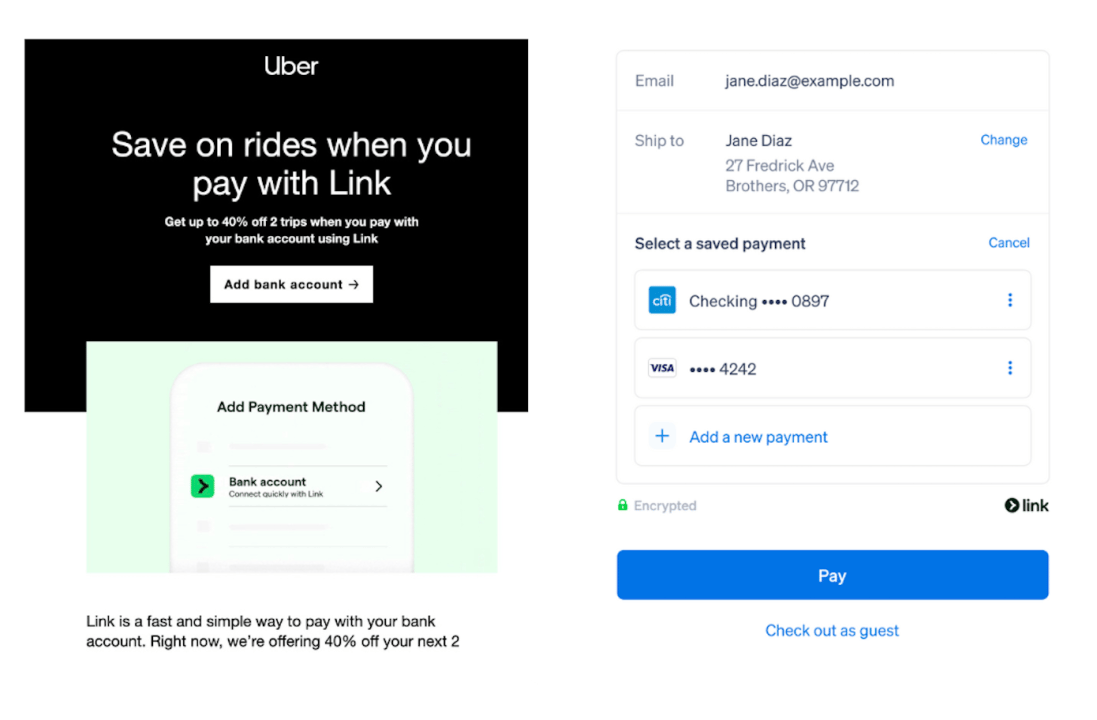Viewport: 1097px width, 720px height.
Task: Click the Add bank account button
Action: coord(291,284)
